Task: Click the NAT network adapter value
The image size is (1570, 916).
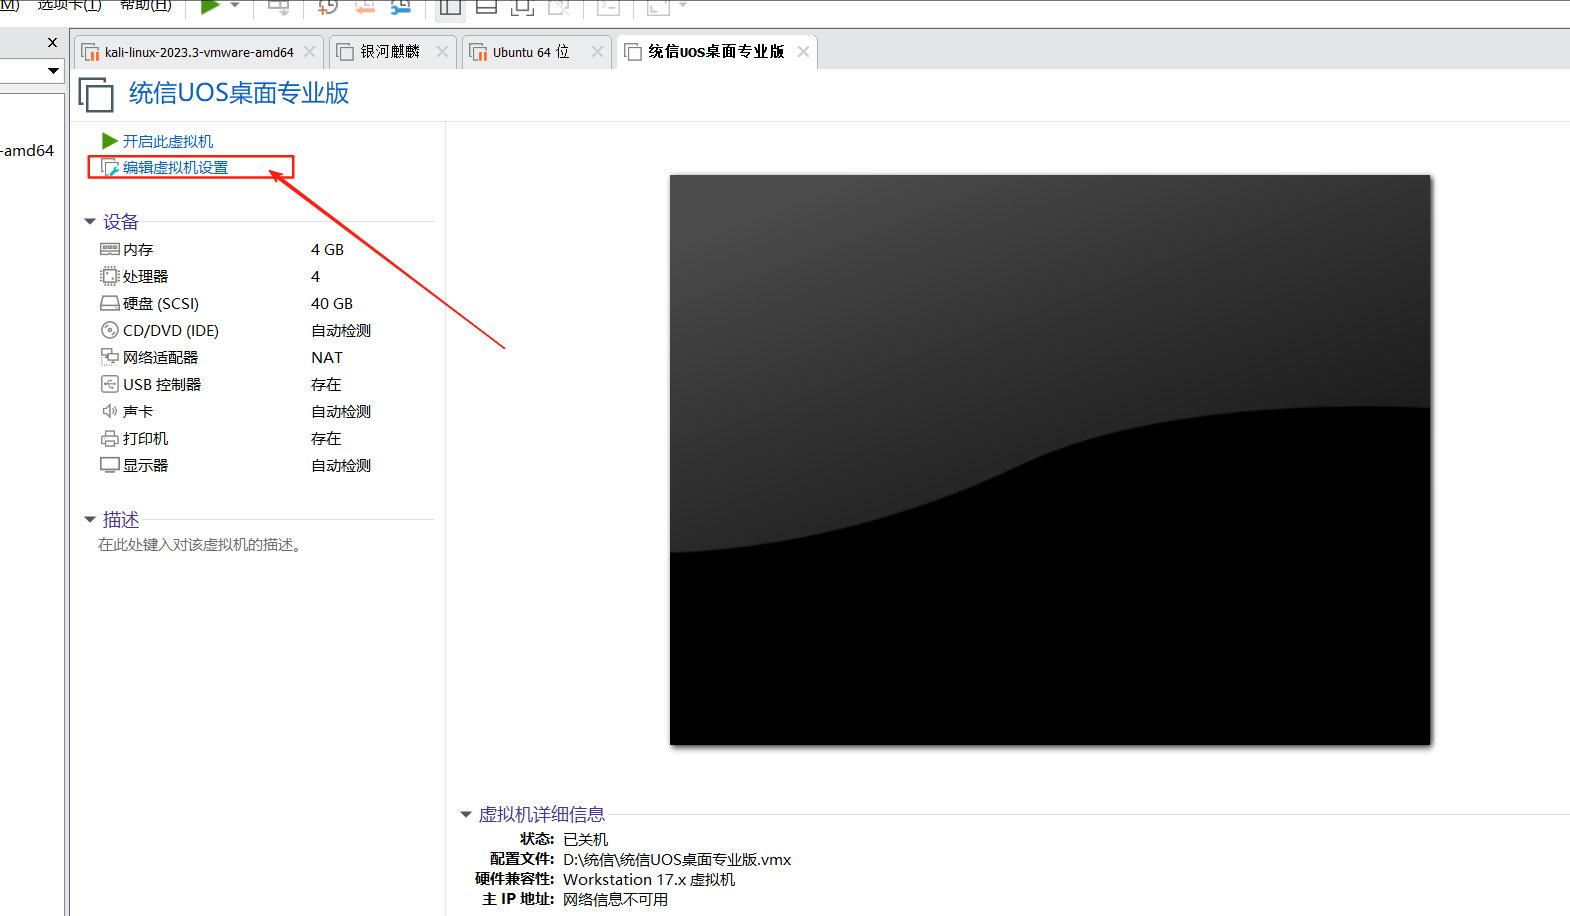Action: 327,358
